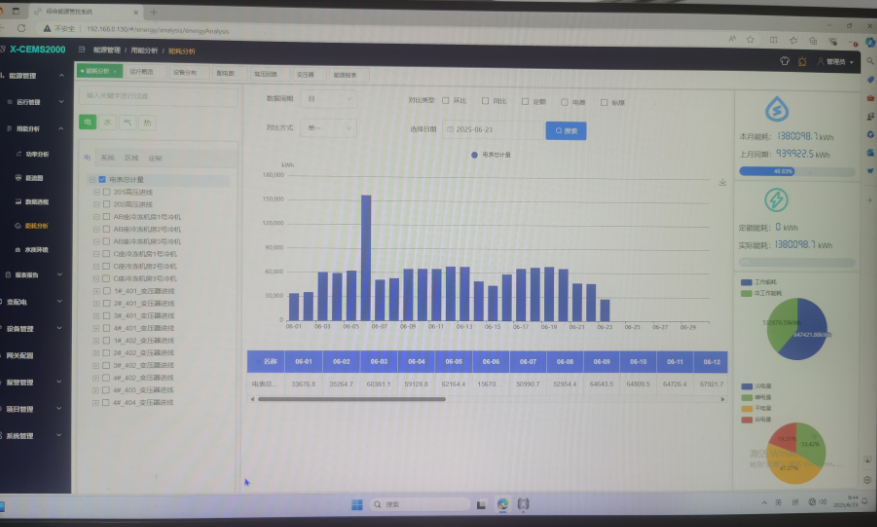The height and width of the screenshot is (527, 877).
Task: Click the chart download icon
Action: click(722, 183)
